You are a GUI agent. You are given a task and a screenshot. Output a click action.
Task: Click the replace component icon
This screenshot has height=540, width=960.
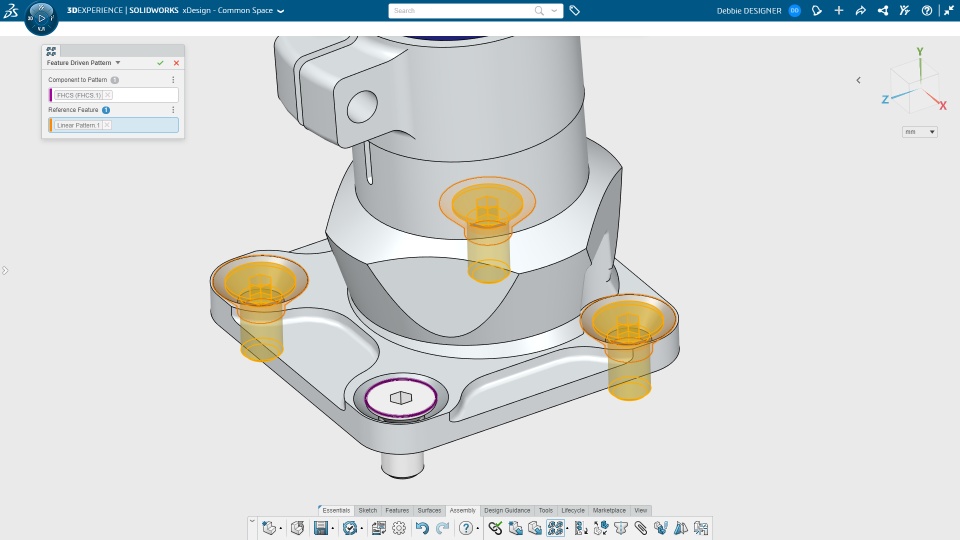535,528
